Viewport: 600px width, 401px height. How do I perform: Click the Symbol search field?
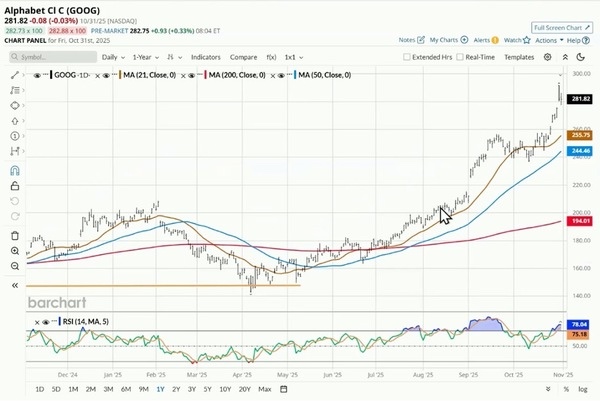click(57, 58)
